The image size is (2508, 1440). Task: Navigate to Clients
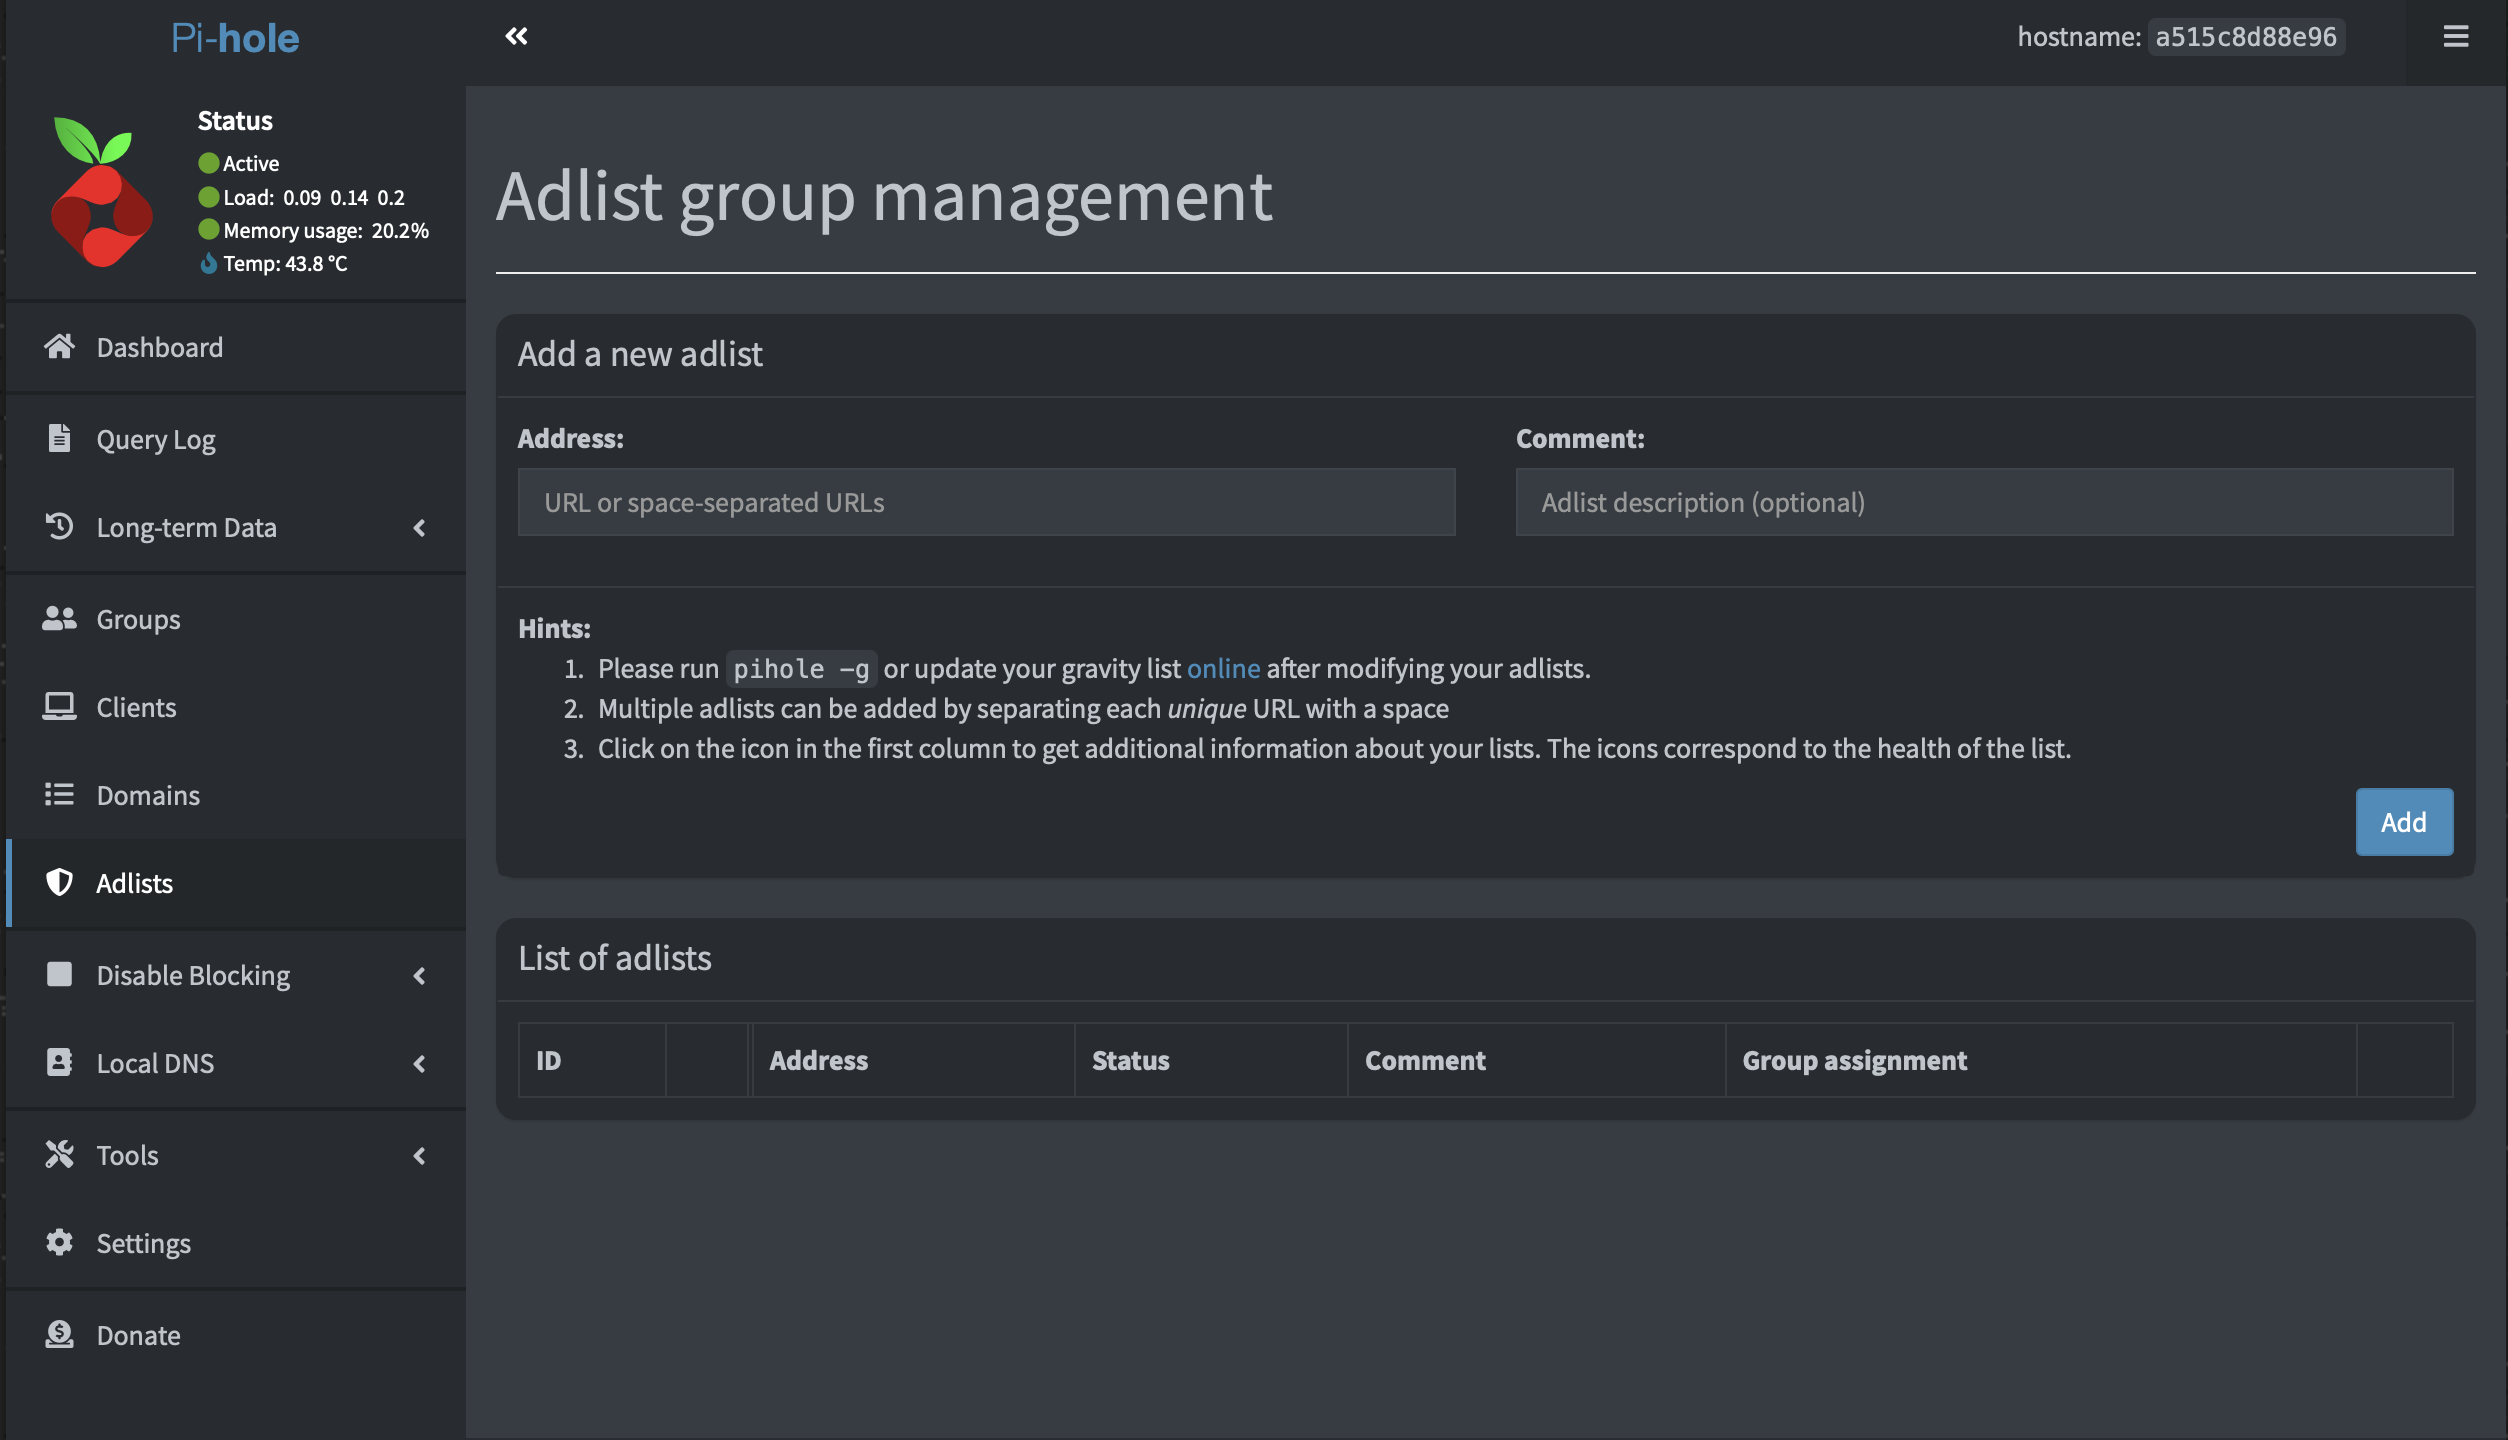[x=236, y=707]
